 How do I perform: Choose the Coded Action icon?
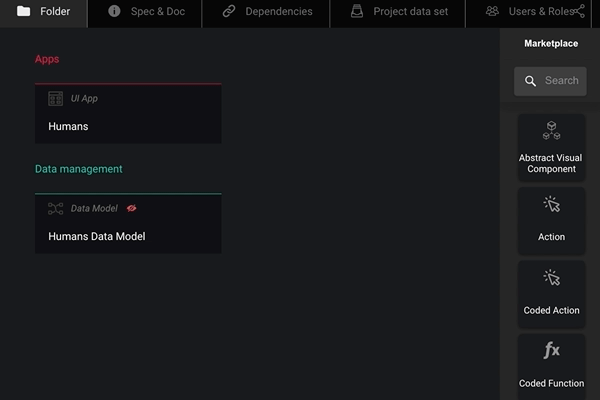(551, 279)
